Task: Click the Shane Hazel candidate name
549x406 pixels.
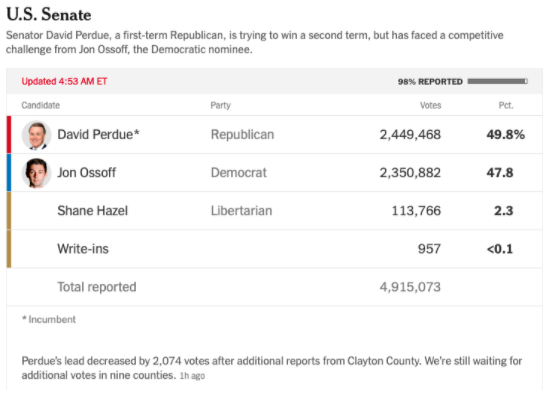Action: (92, 211)
